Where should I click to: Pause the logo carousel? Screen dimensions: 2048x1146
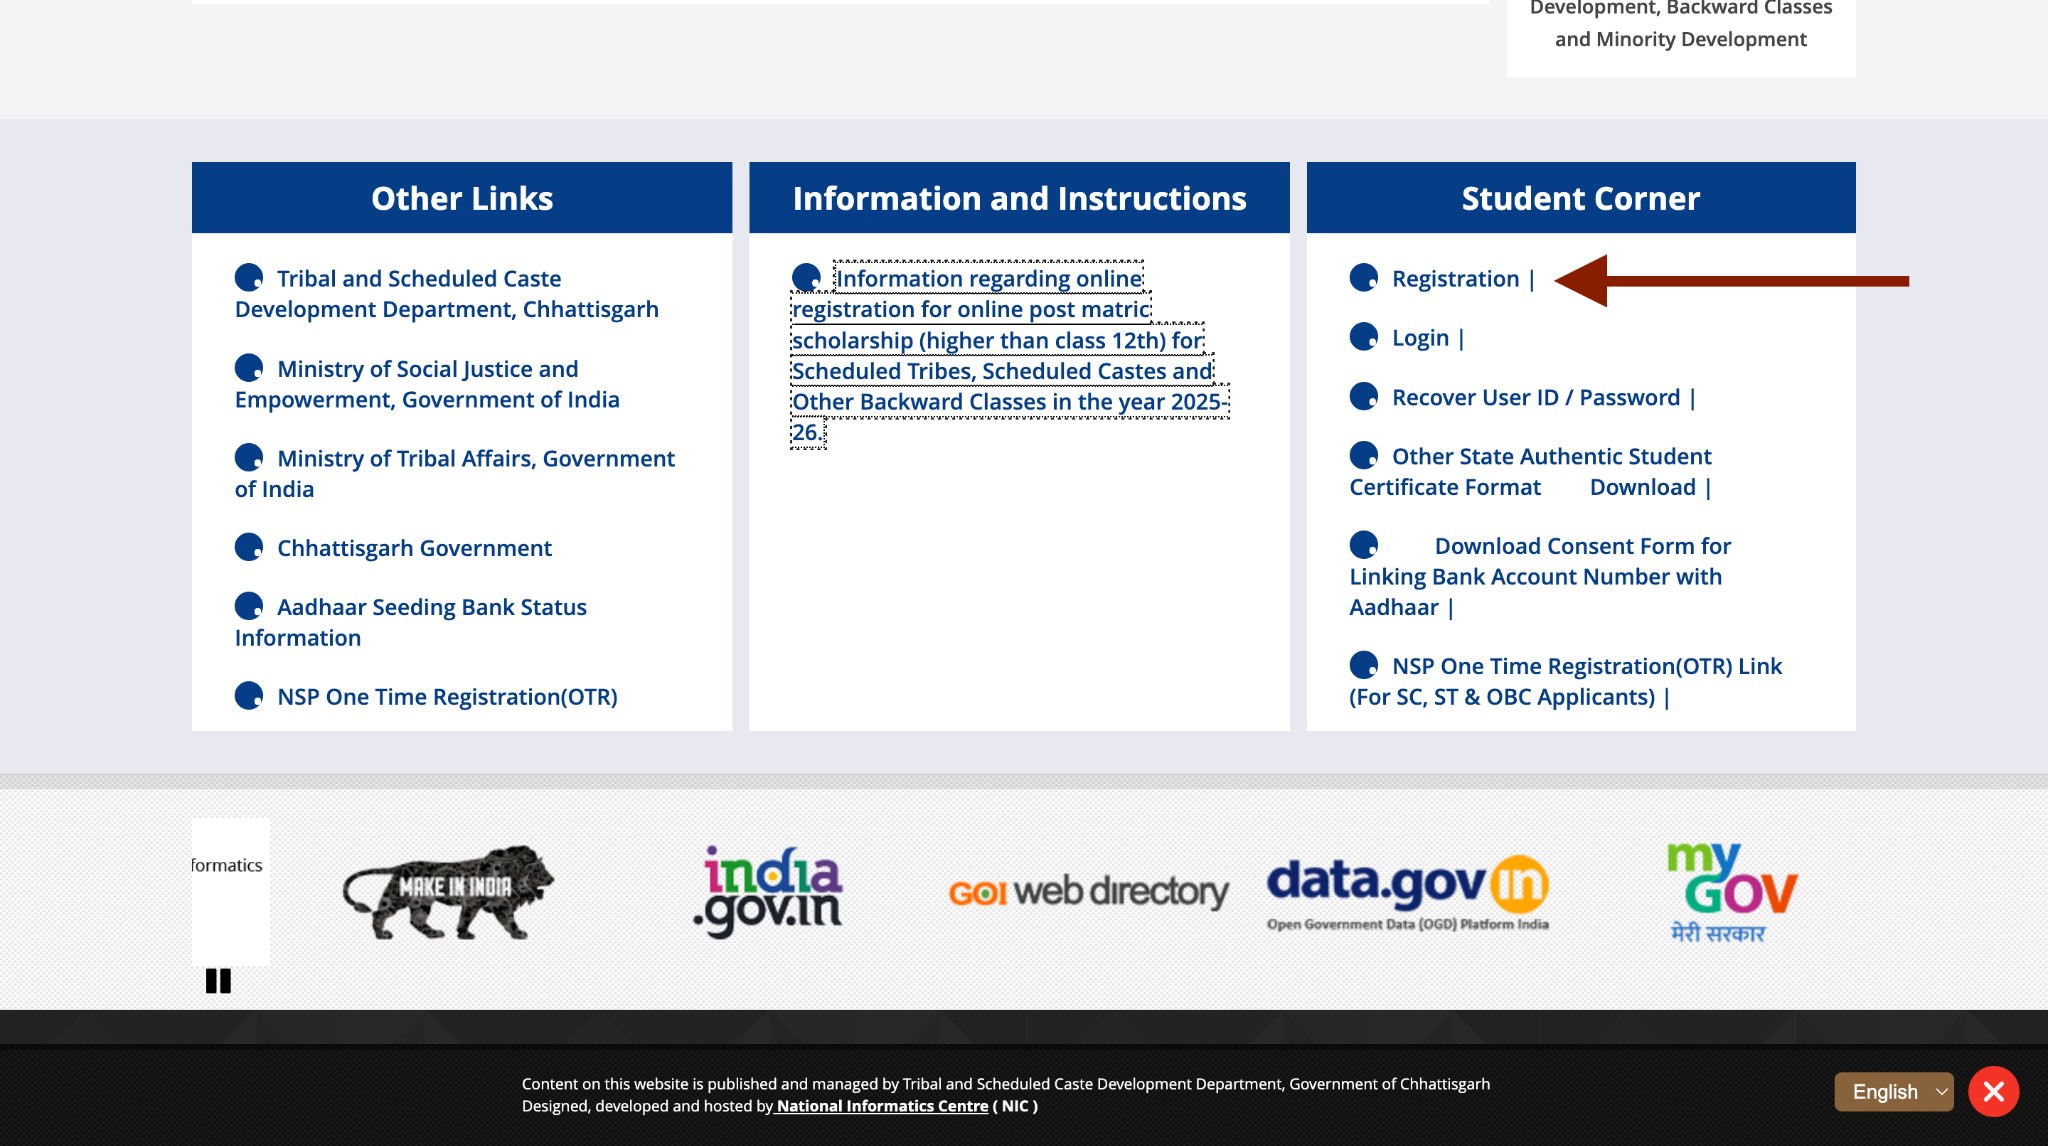[218, 981]
